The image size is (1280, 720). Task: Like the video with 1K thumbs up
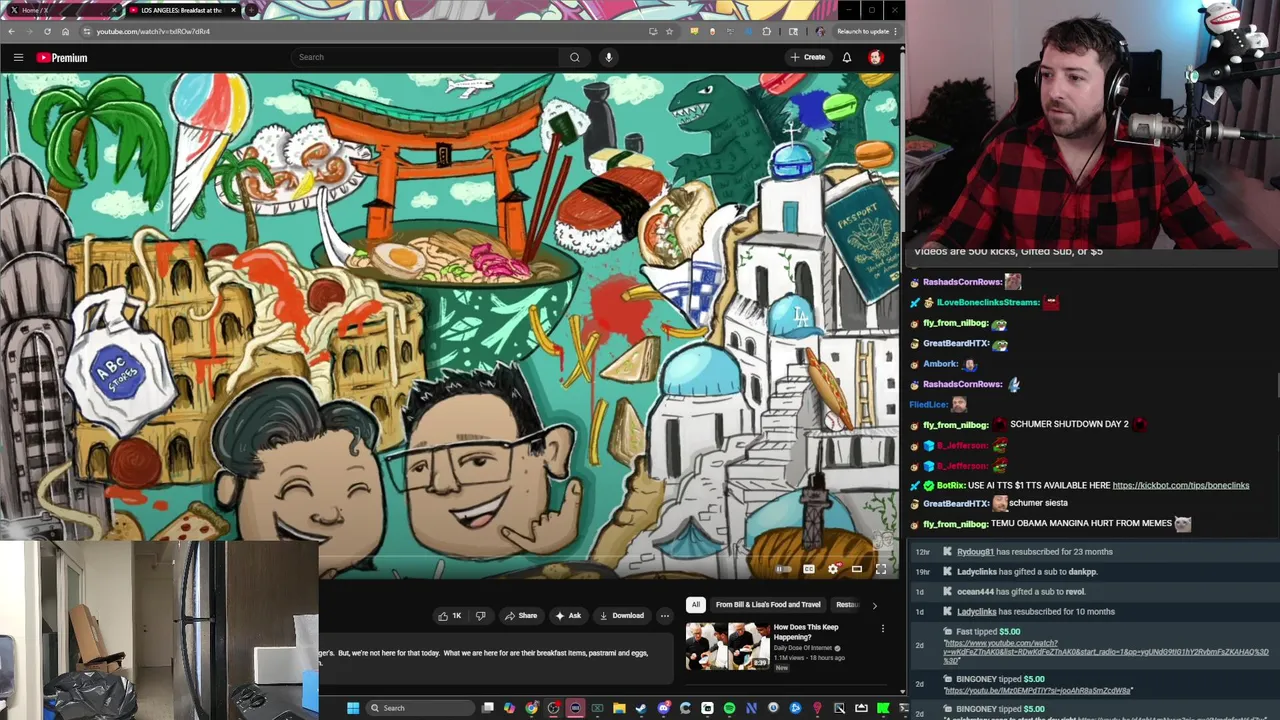click(450, 616)
